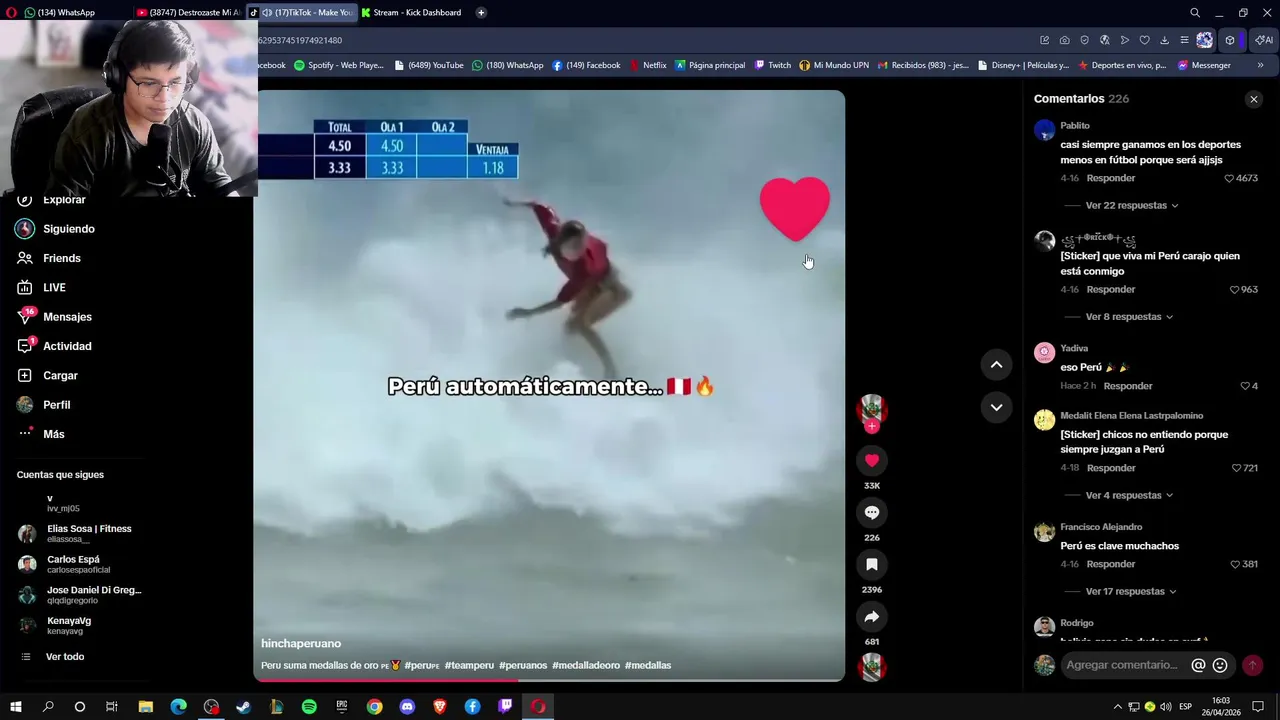This screenshot has width=1280, height=720.
Task: Like Francisco Alejandro's comment heart
Action: [x=1235, y=564]
